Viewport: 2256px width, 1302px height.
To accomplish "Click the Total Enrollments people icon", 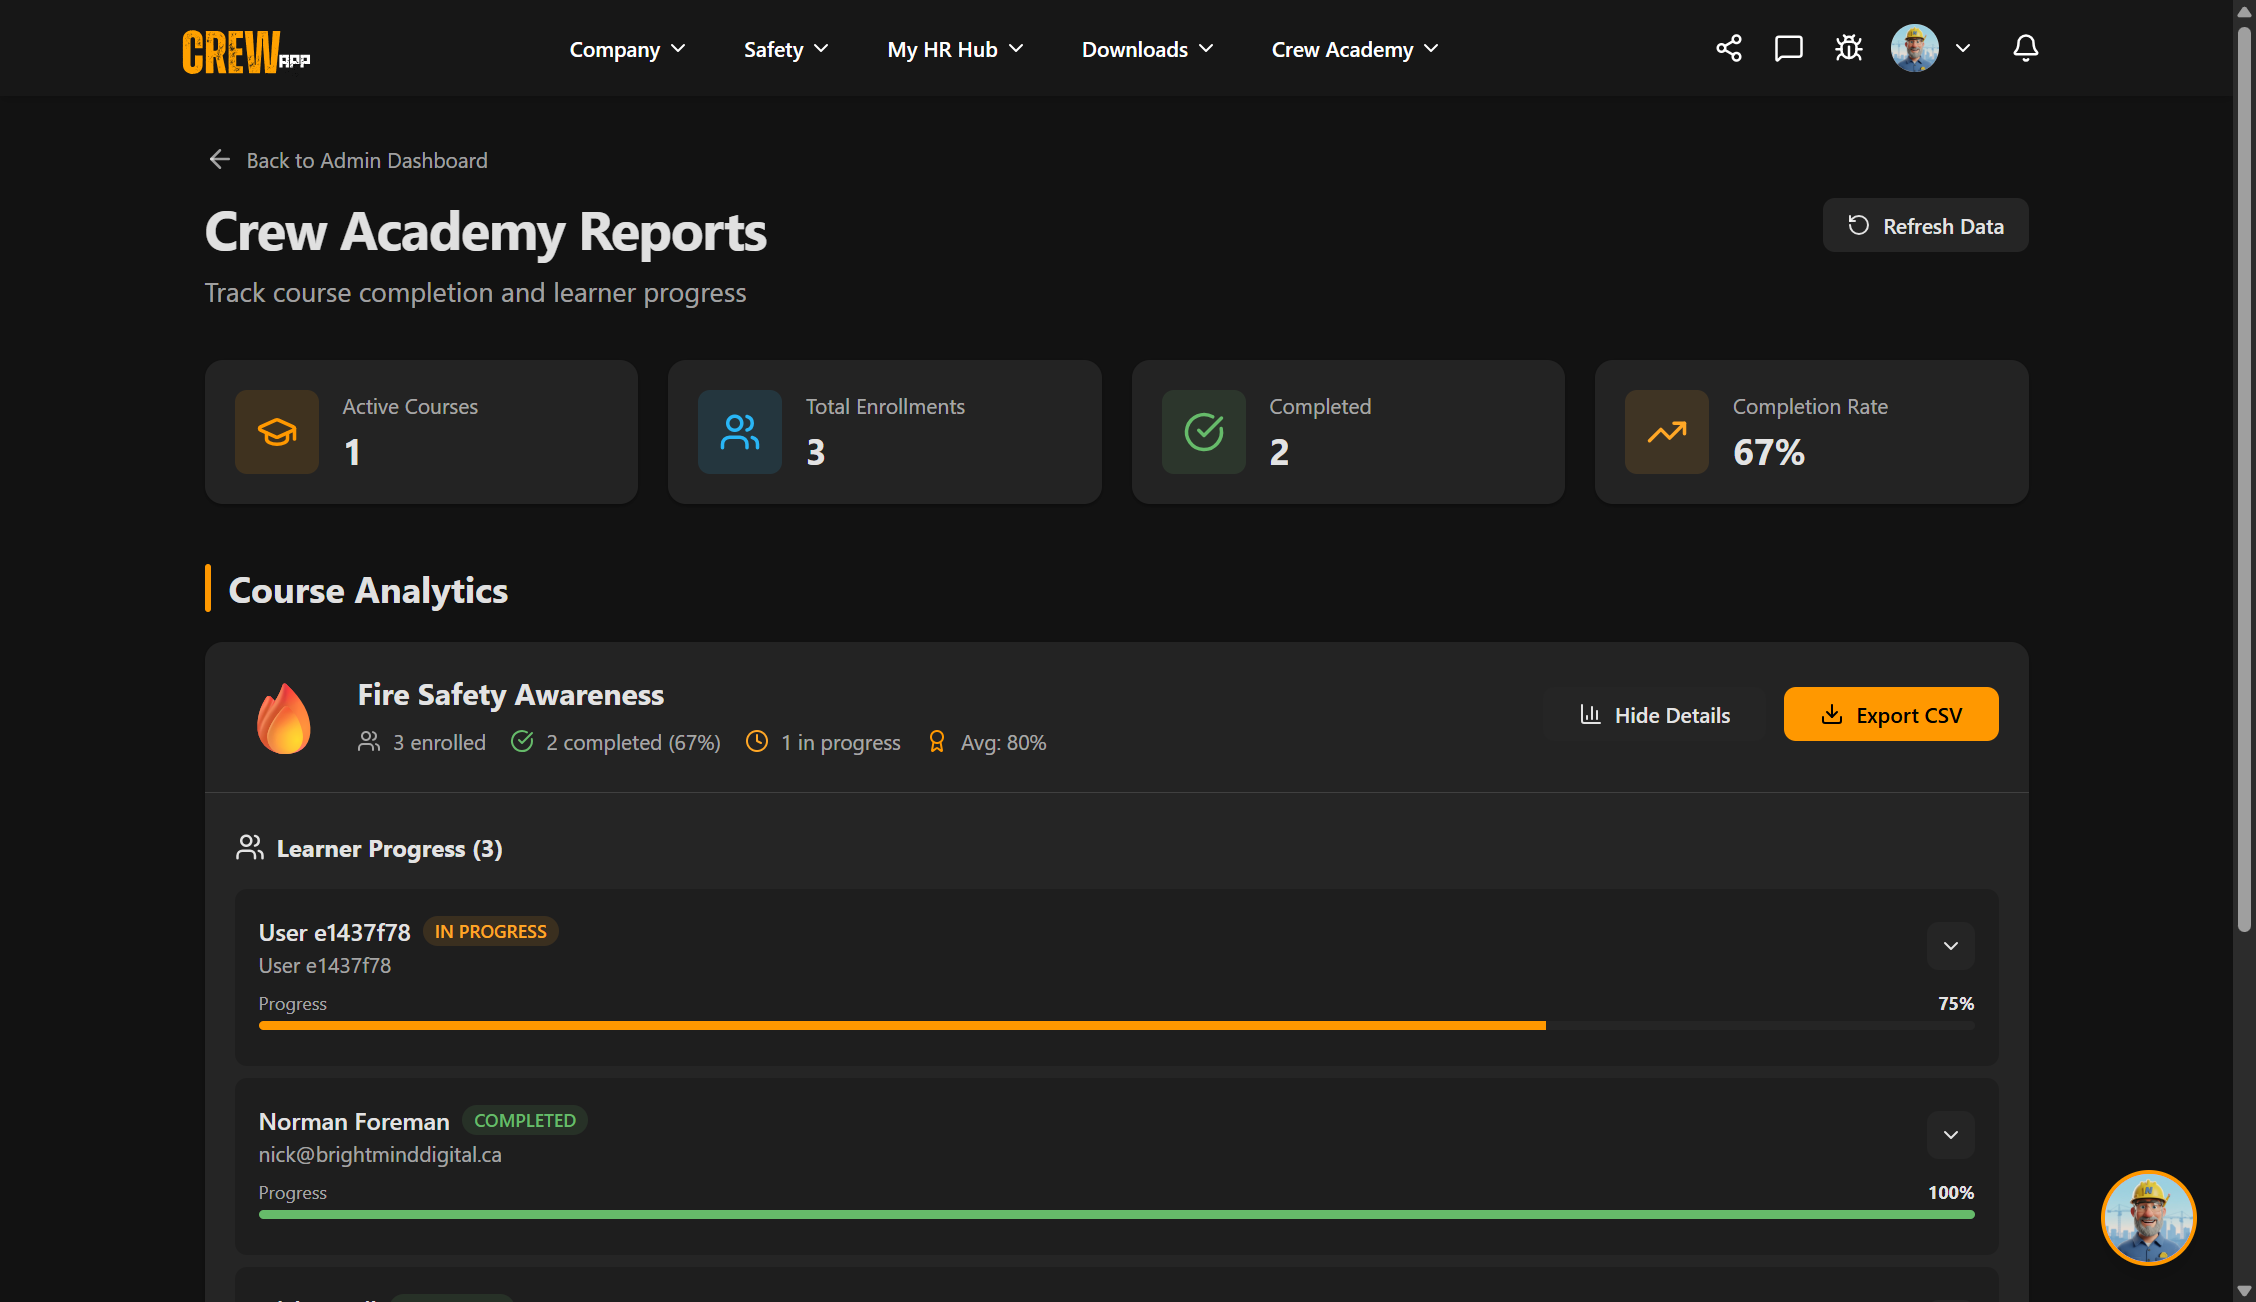I will point(740,432).
